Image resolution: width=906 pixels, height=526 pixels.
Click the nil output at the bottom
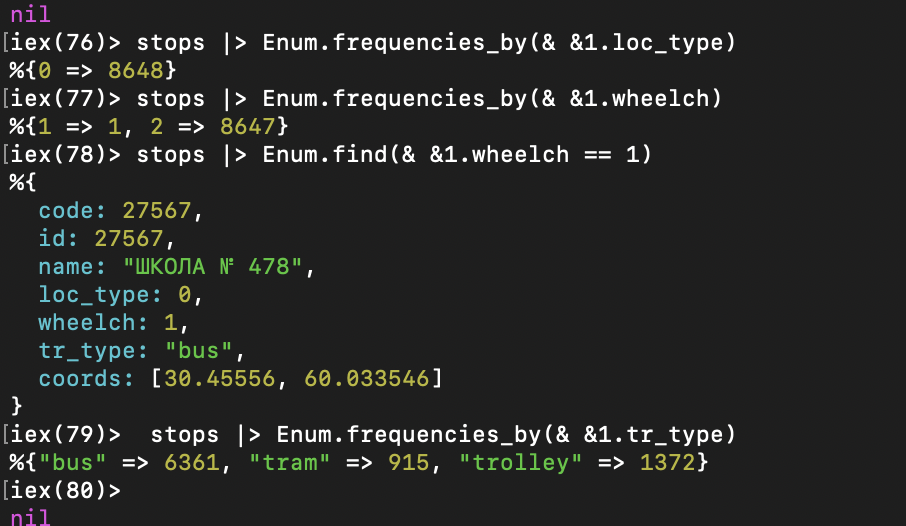click(x=30, y=516)
